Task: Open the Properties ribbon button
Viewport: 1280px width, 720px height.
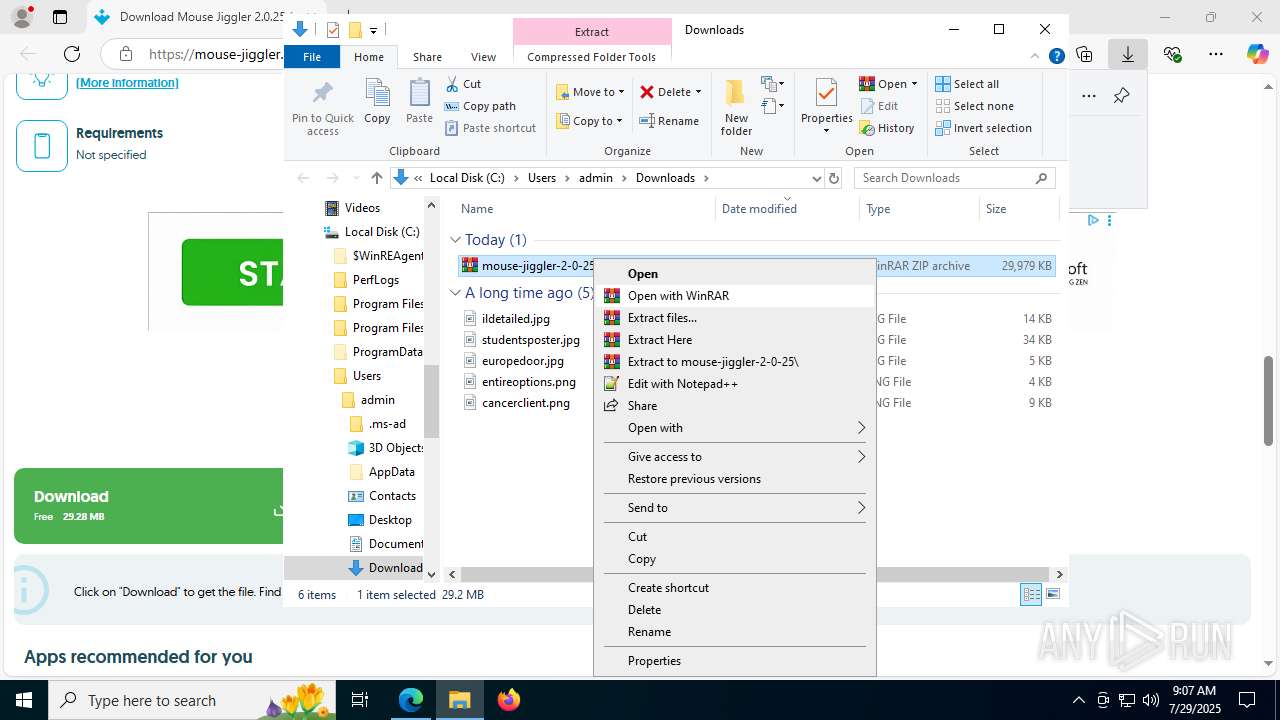Action: point(826,106)
